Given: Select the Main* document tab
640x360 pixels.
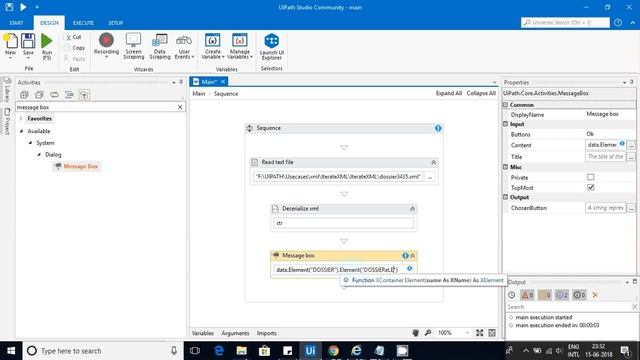Looking at the screenshot, I should coord(208,82).
